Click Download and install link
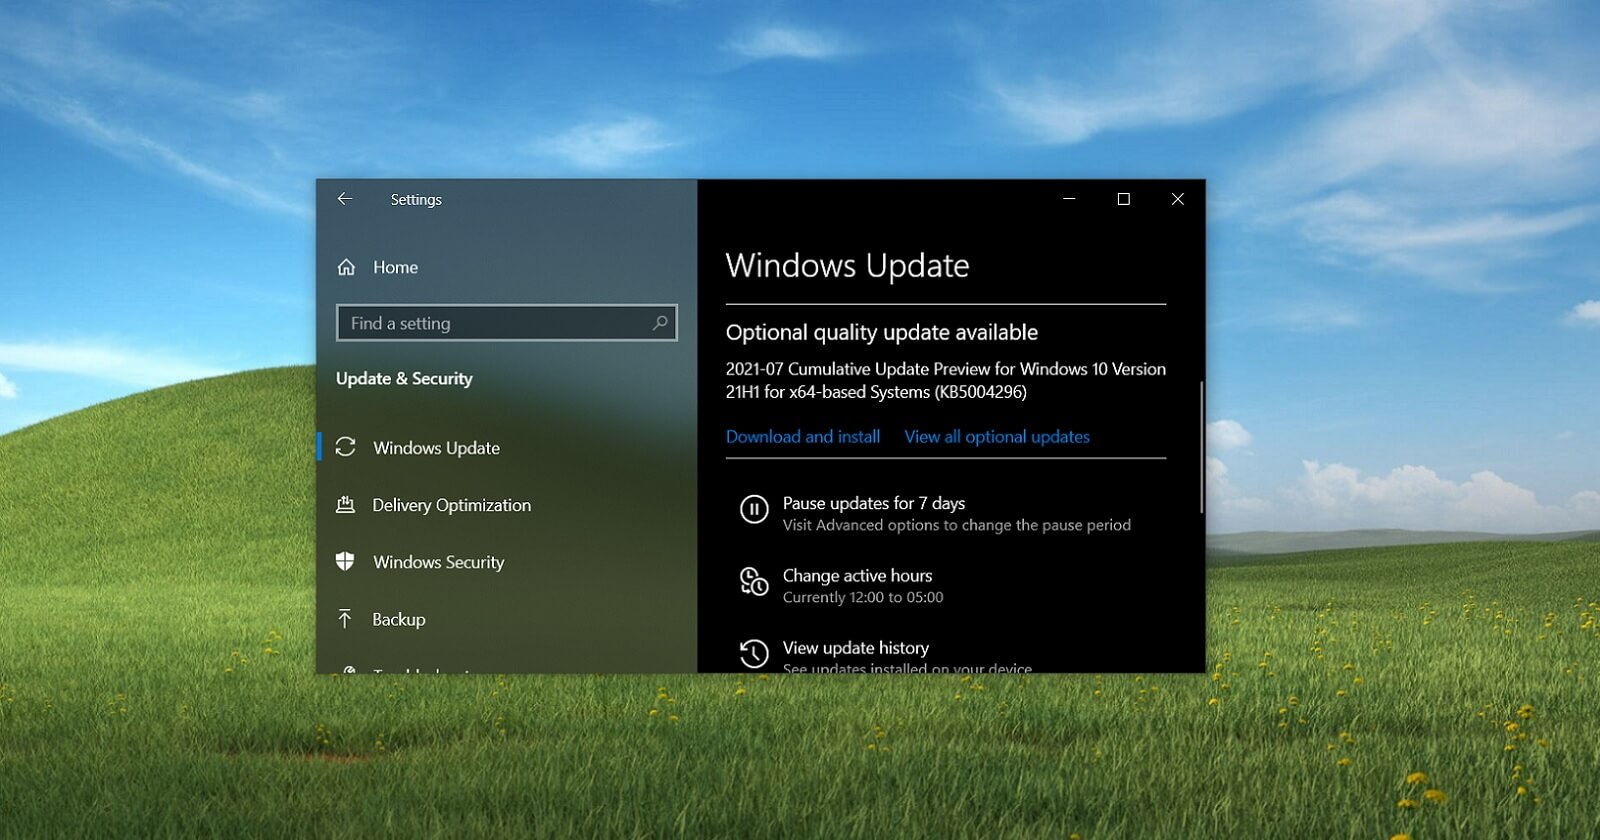Viewport: 1600px width, 840px height. point(803,437)
